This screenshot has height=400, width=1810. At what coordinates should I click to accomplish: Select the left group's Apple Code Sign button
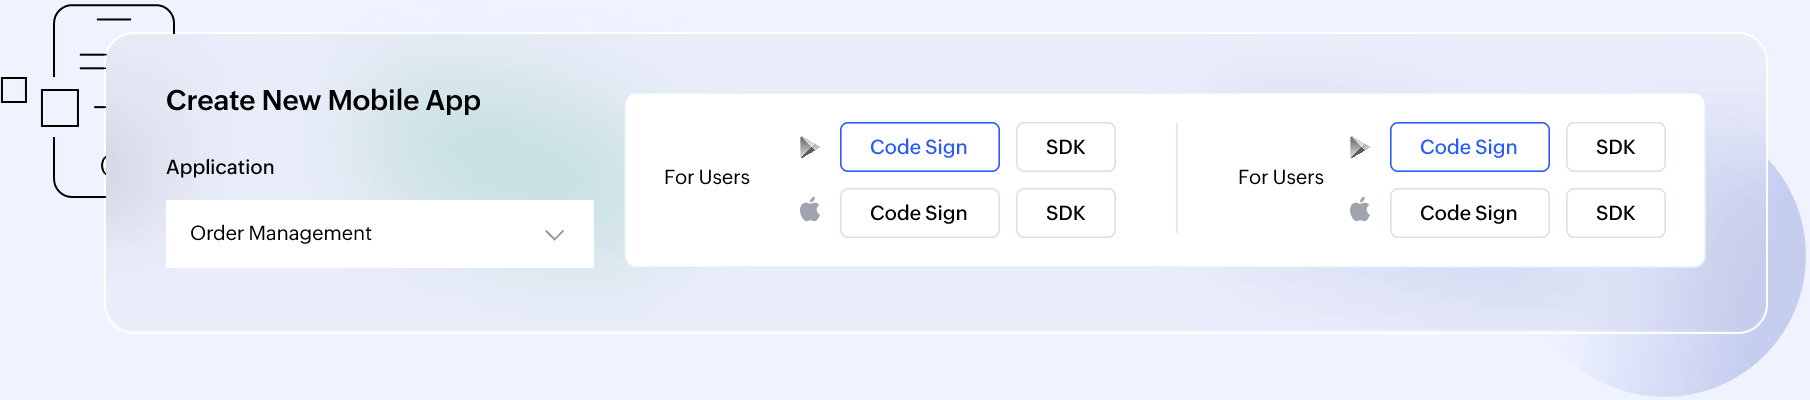[x=919, y=213]
